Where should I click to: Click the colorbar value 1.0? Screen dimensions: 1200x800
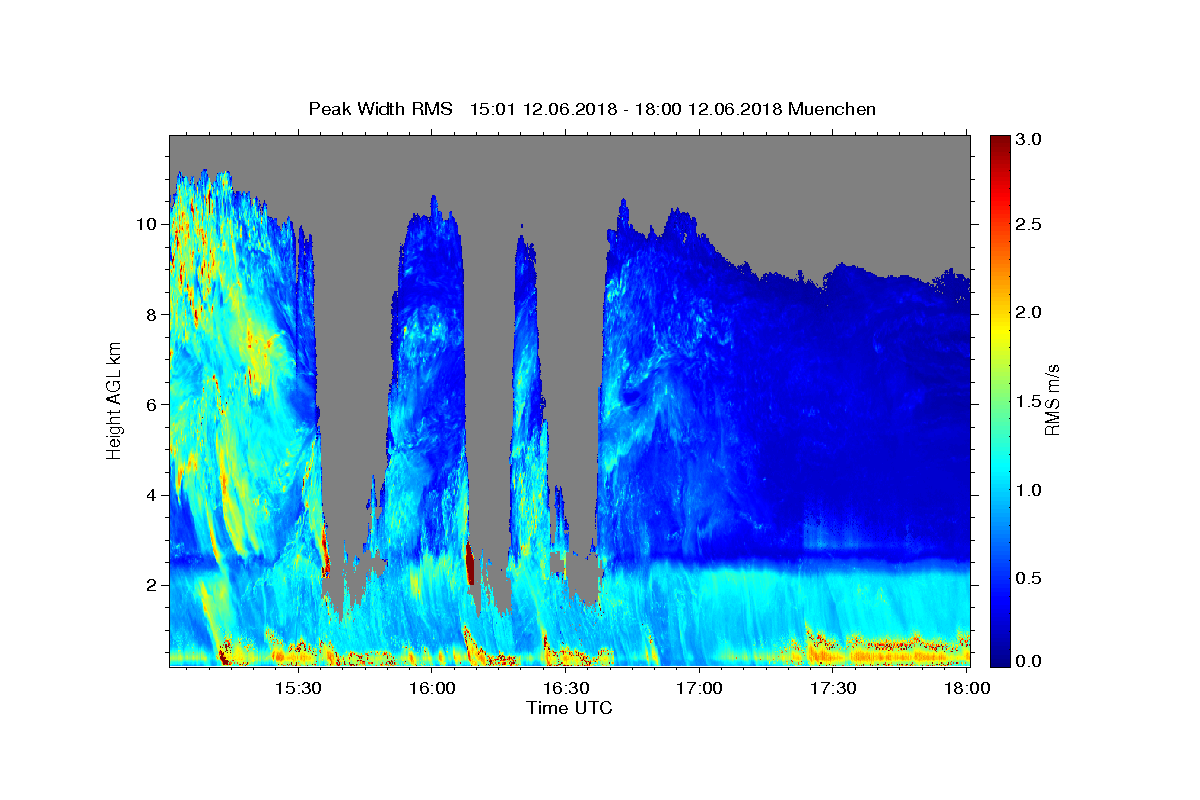point(1029,490)
